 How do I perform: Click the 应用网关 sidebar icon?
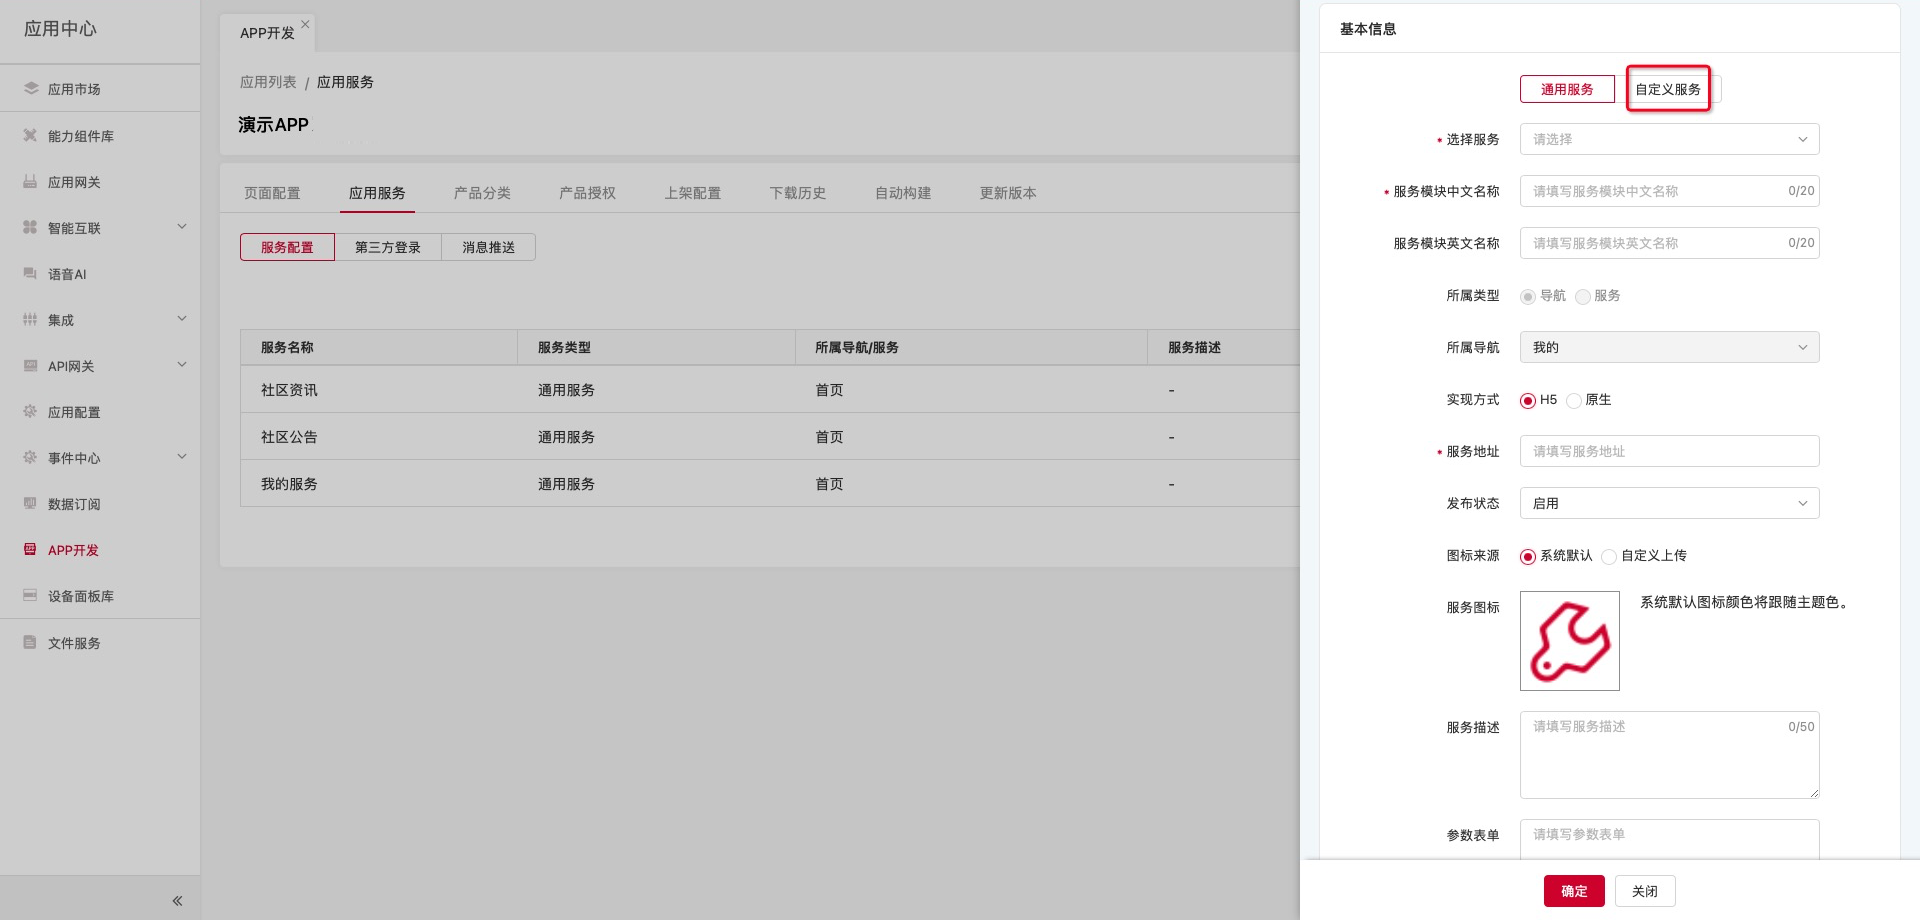point(30,182)
